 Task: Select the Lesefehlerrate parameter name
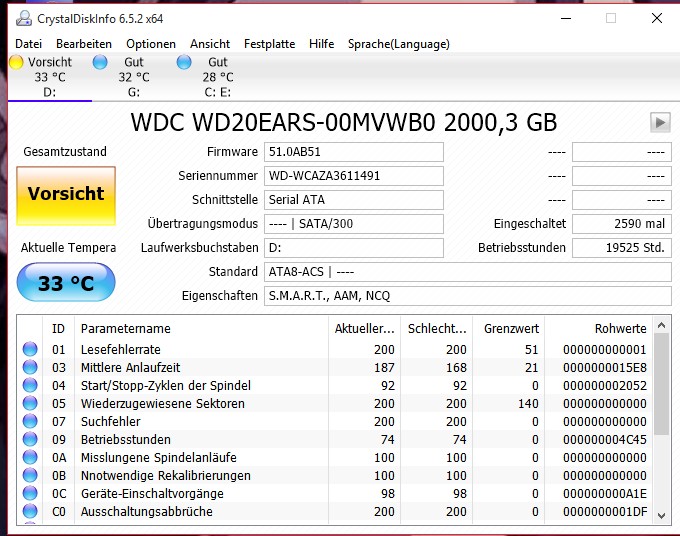click(121, 350)
